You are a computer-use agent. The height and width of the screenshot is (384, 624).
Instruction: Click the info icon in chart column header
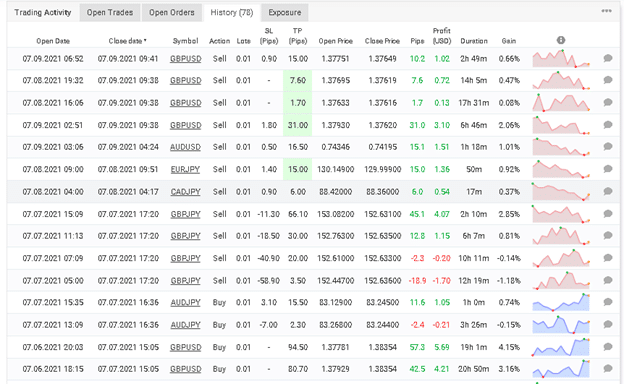pos(561,40)
